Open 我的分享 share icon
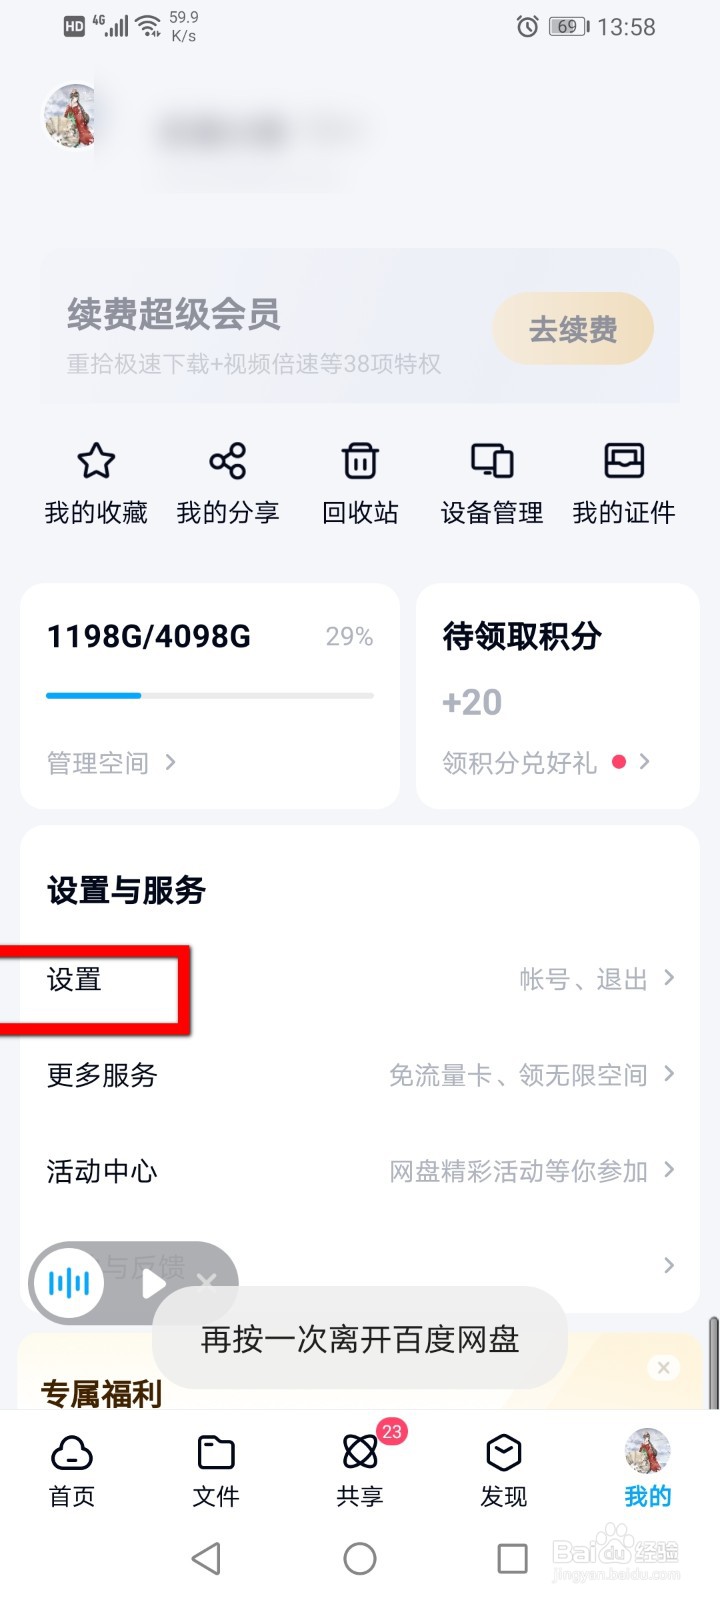The image size is (720, 1600). (228, 461)
